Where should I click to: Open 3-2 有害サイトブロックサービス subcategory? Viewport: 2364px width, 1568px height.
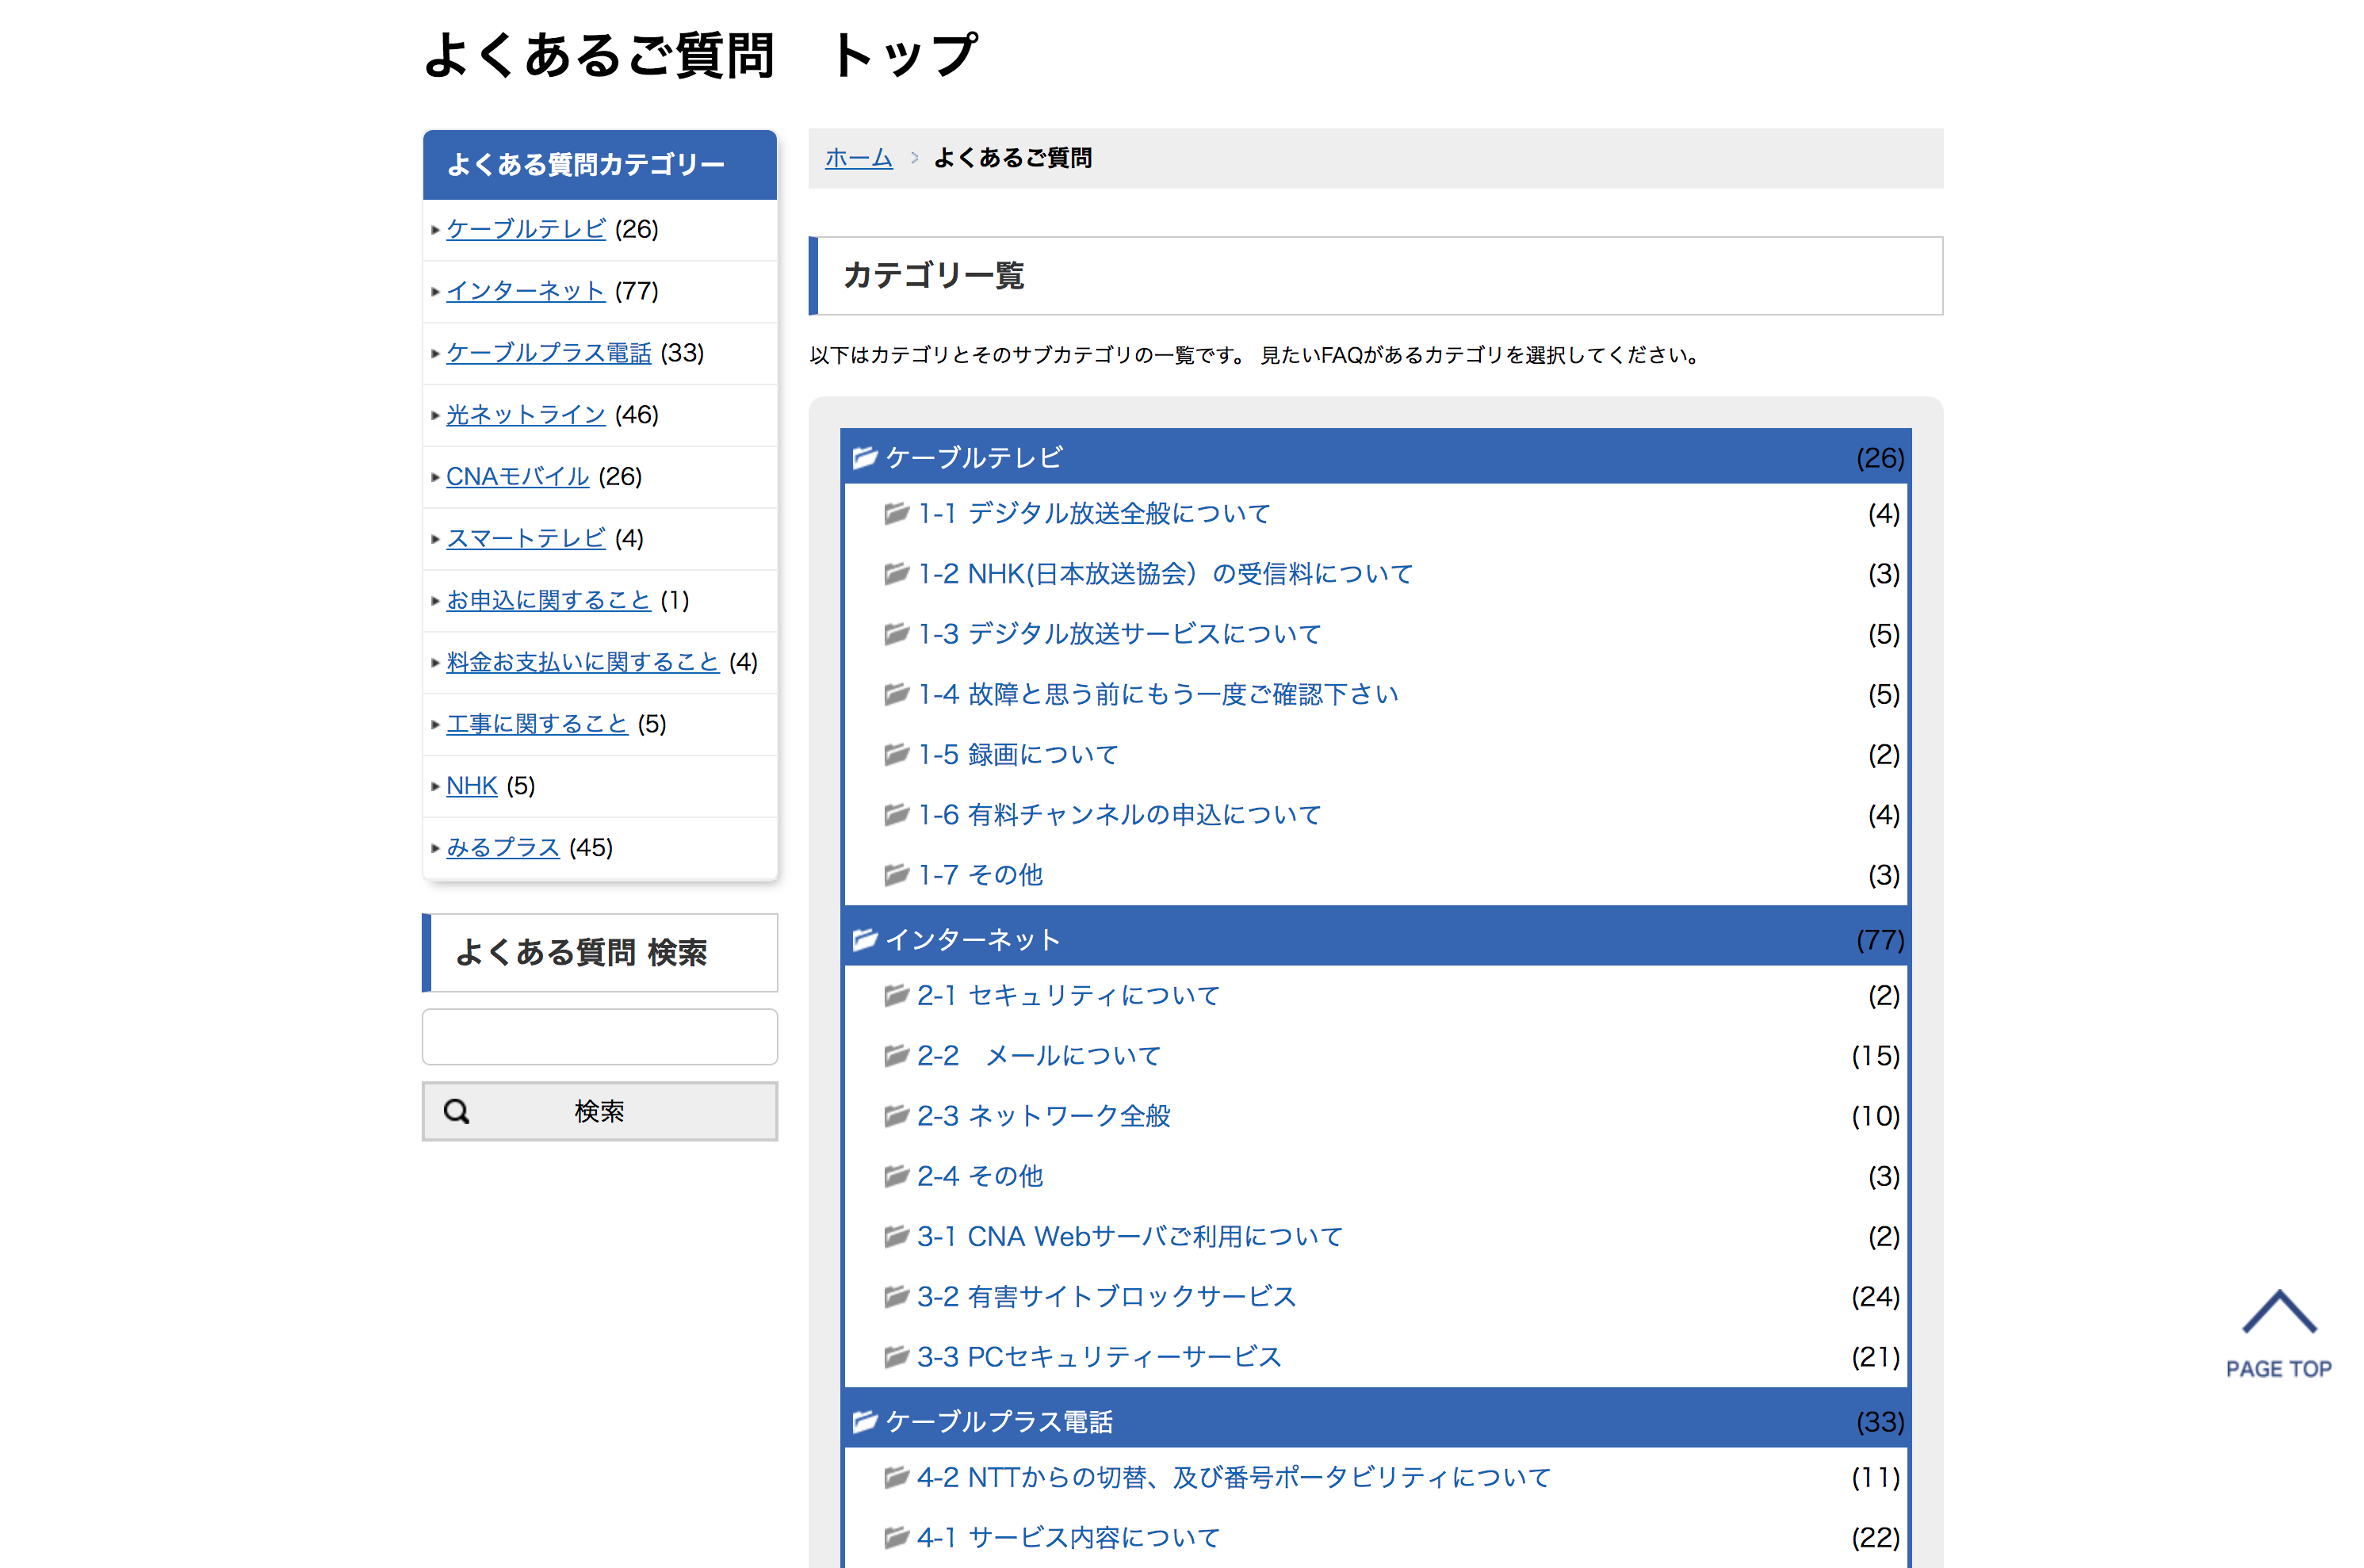pyautogui.click(x=1106, y=1297)
